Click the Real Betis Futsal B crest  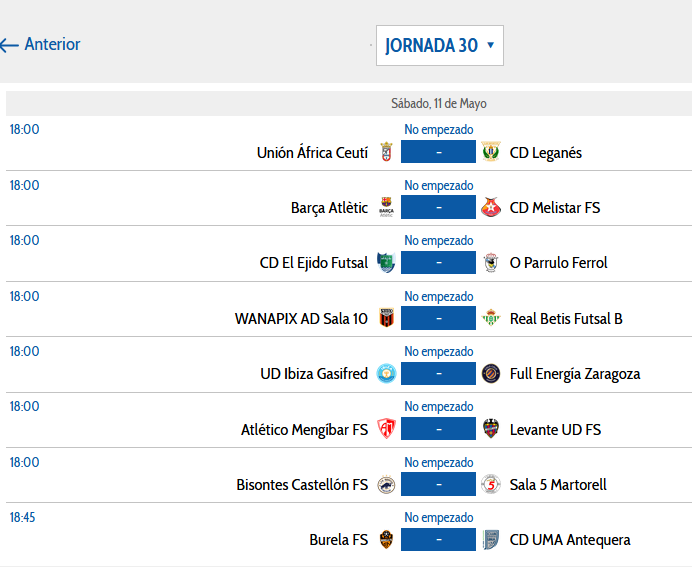click(x=490, y=318)
